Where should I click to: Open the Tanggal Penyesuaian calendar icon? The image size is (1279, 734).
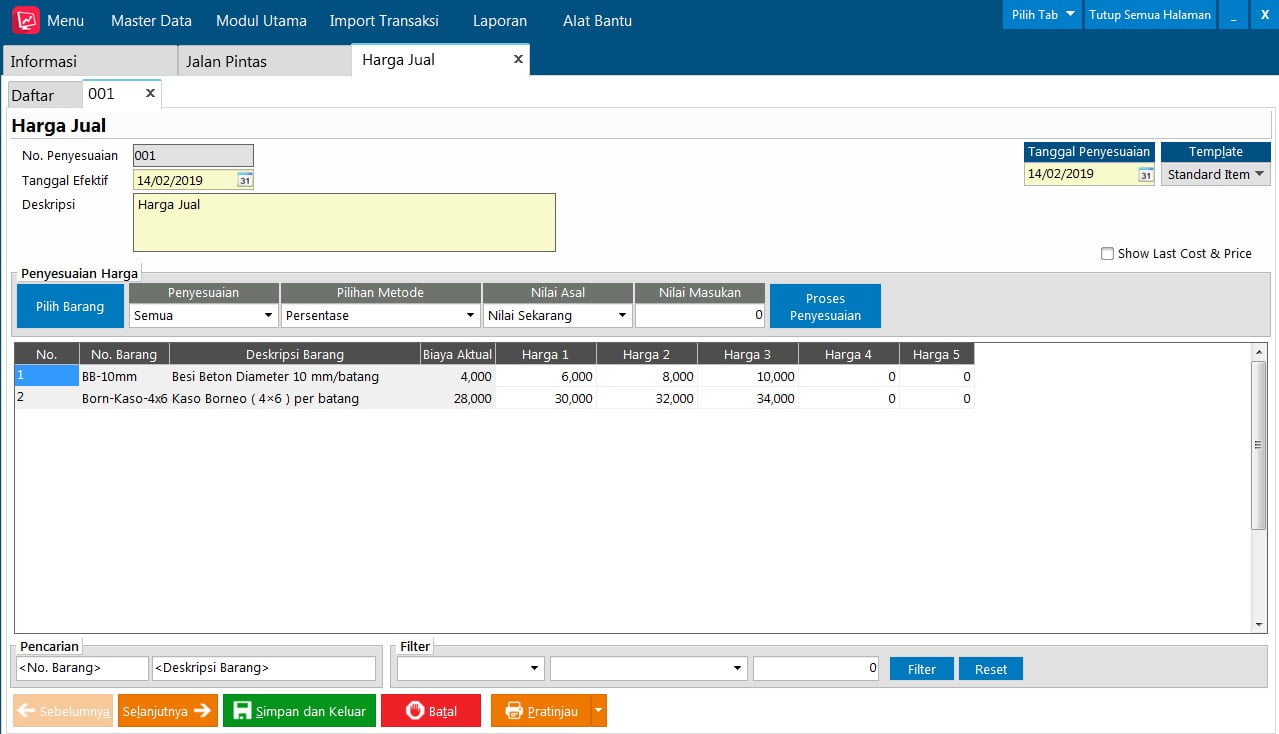pyautogui.click(x=1145, y=175)
